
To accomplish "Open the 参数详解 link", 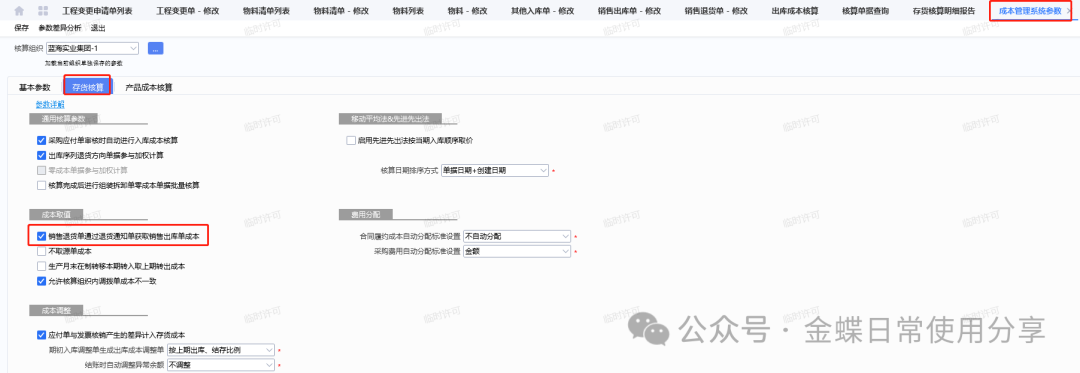I will click(50, 105).
